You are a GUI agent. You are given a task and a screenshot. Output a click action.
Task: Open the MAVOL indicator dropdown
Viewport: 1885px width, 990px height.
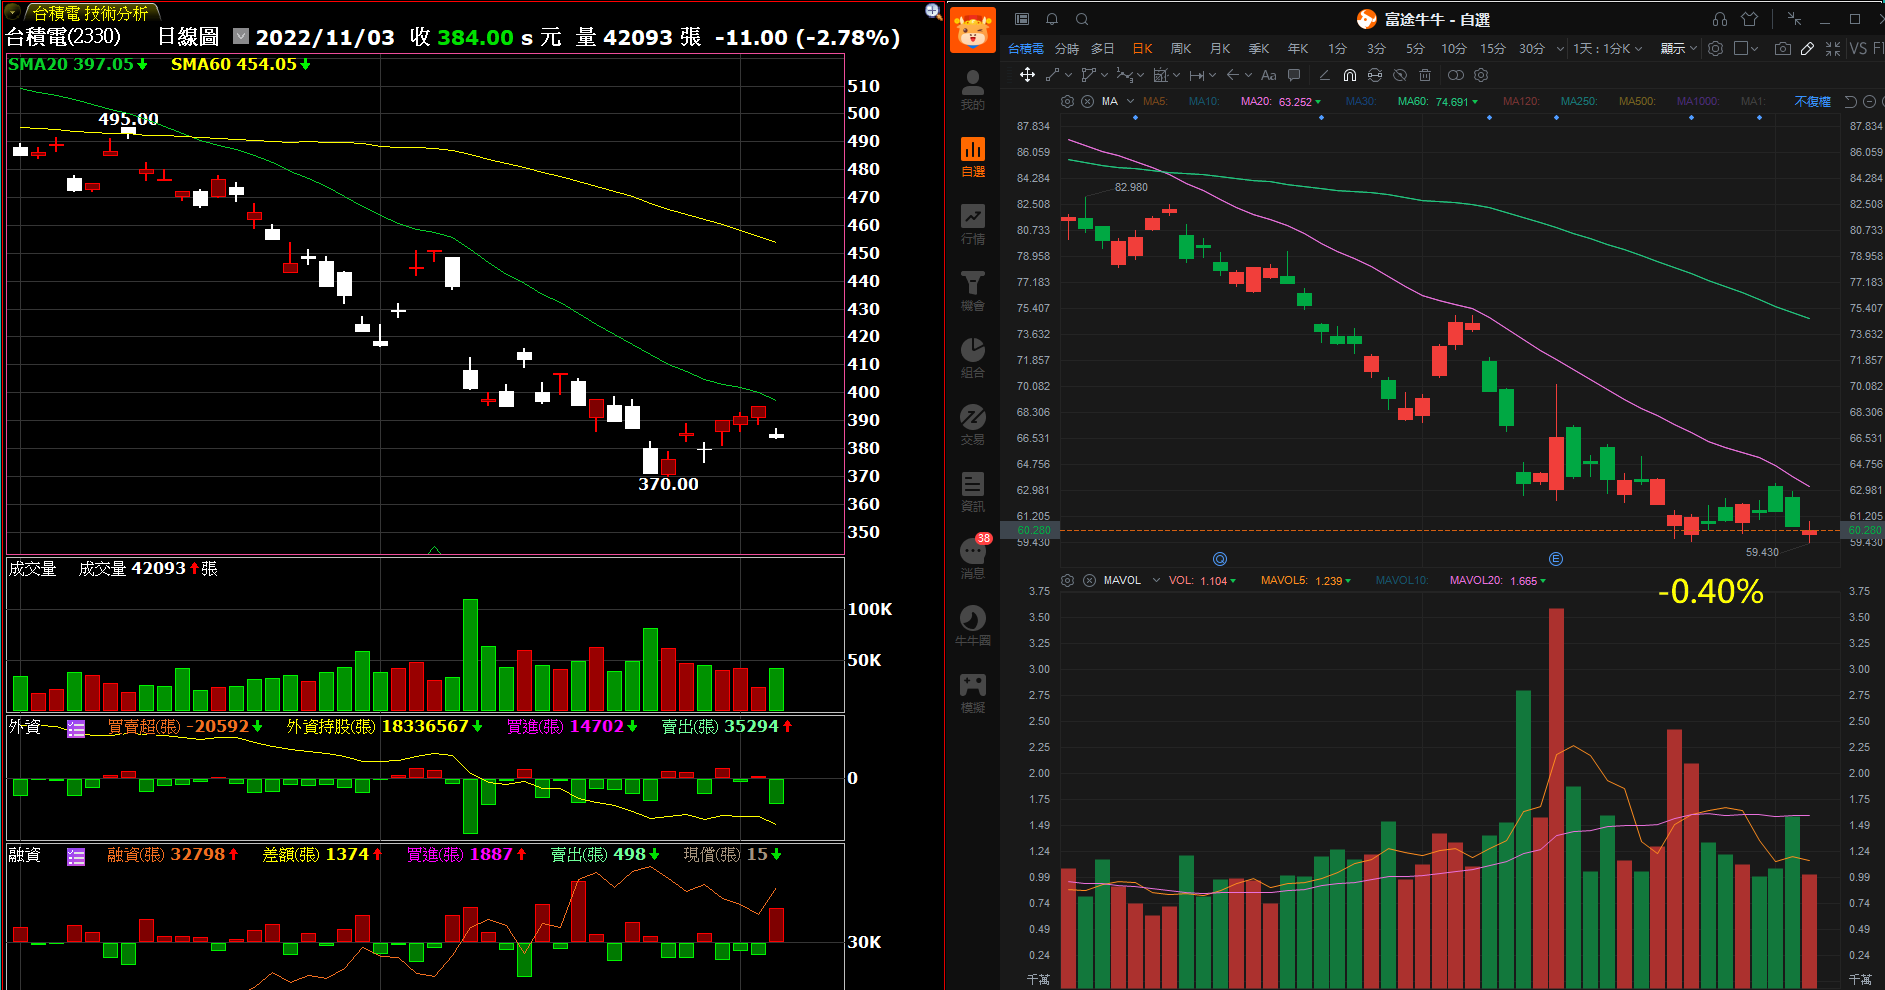point(1157,580)
